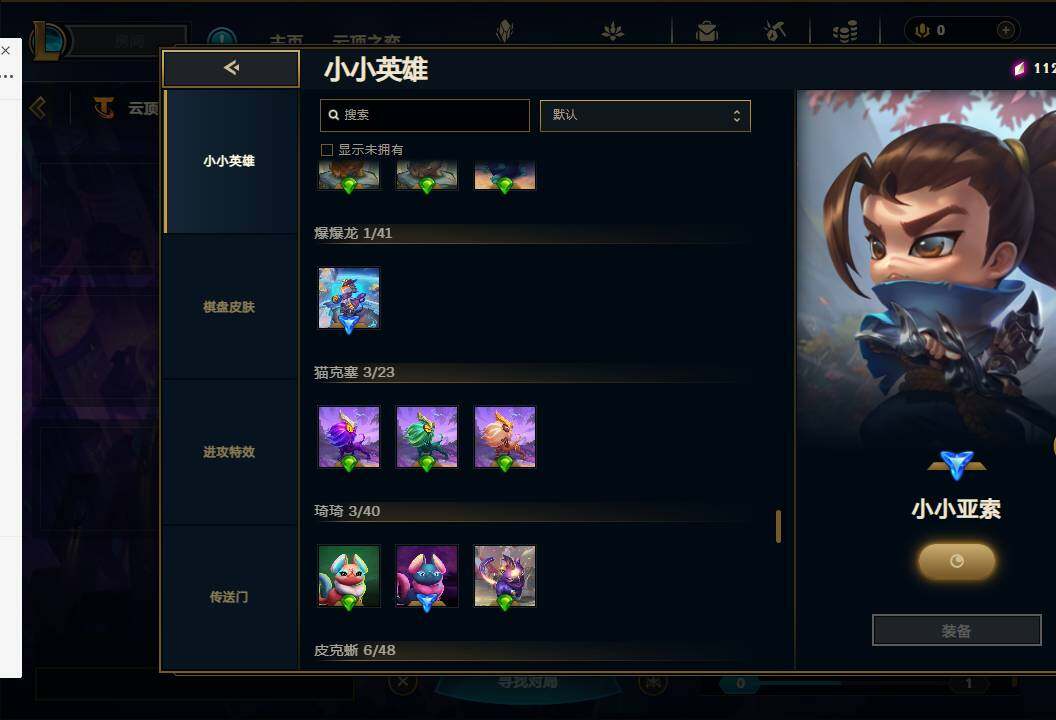Select the 爆爆龙 little legend thumbnail

349,298
